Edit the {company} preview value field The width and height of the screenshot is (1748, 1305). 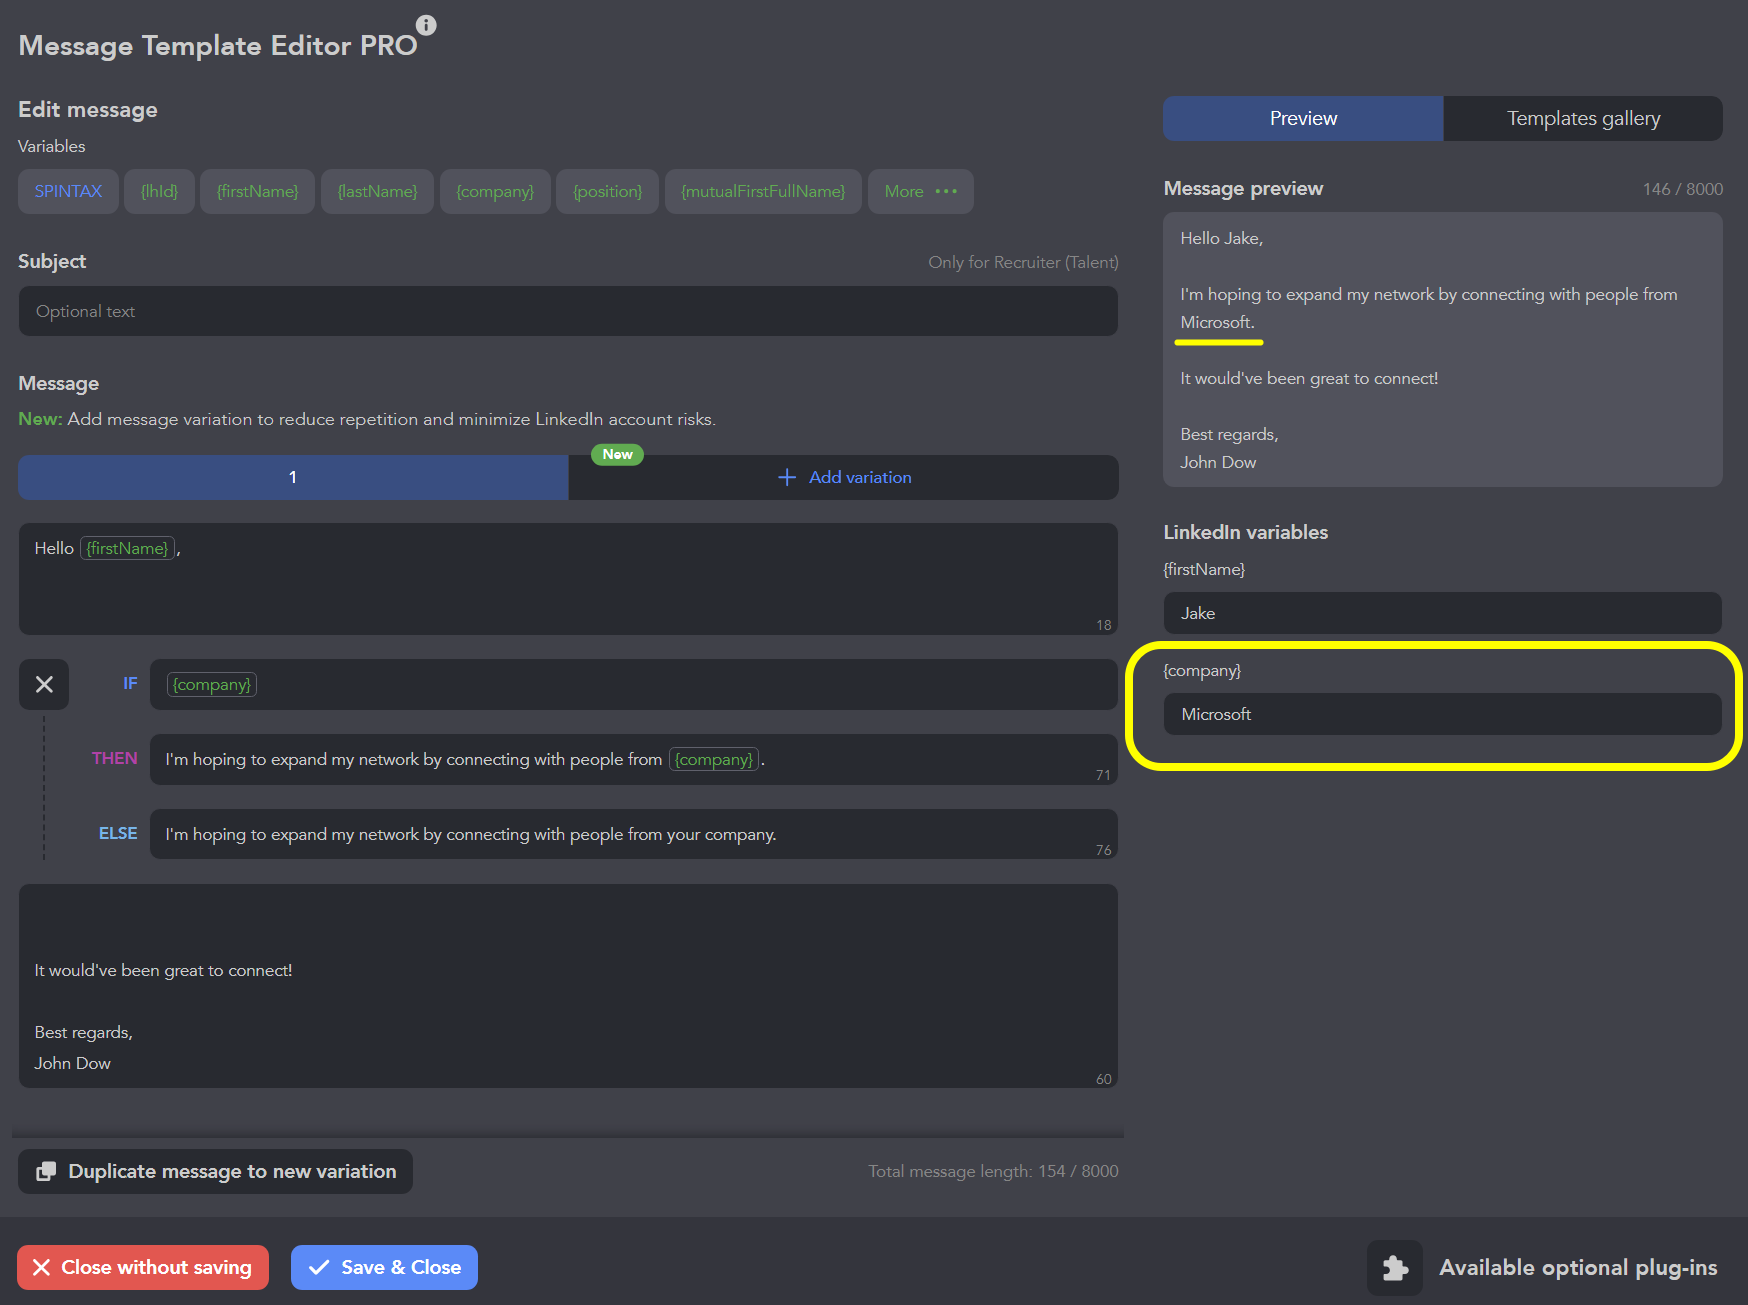[1441, 714]
